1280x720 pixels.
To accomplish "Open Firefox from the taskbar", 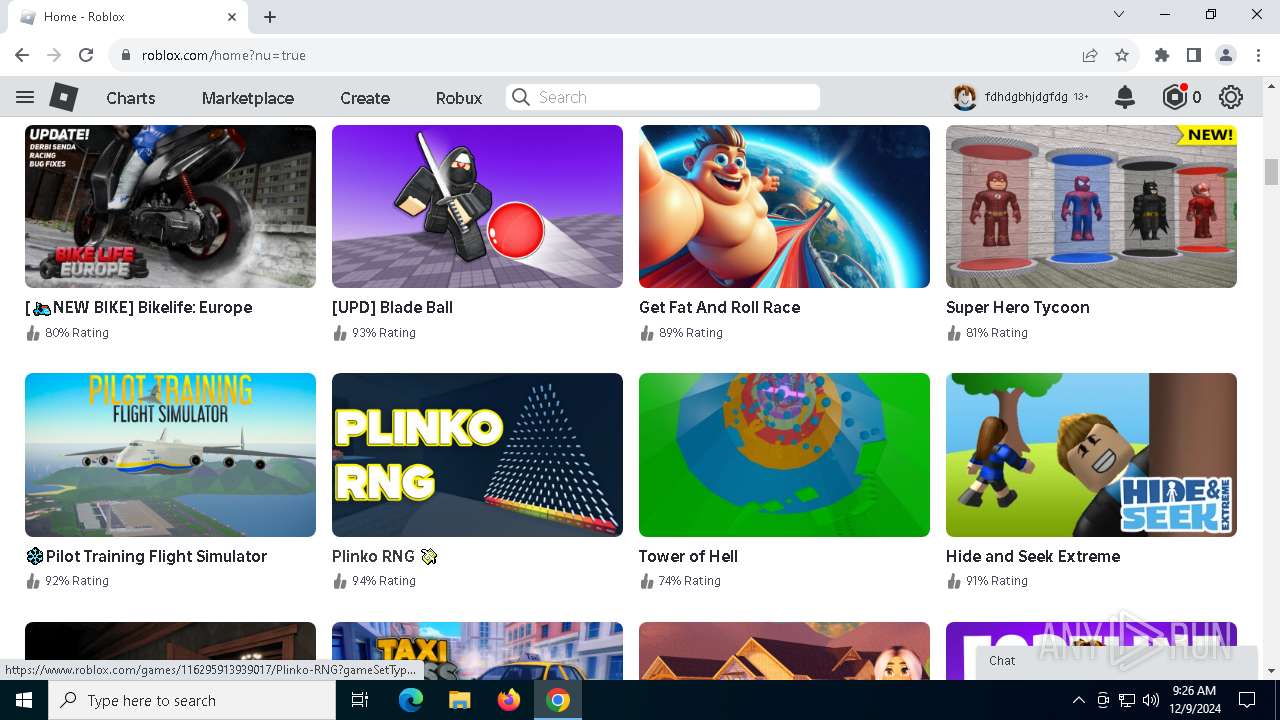I will (x=509, y=700).
